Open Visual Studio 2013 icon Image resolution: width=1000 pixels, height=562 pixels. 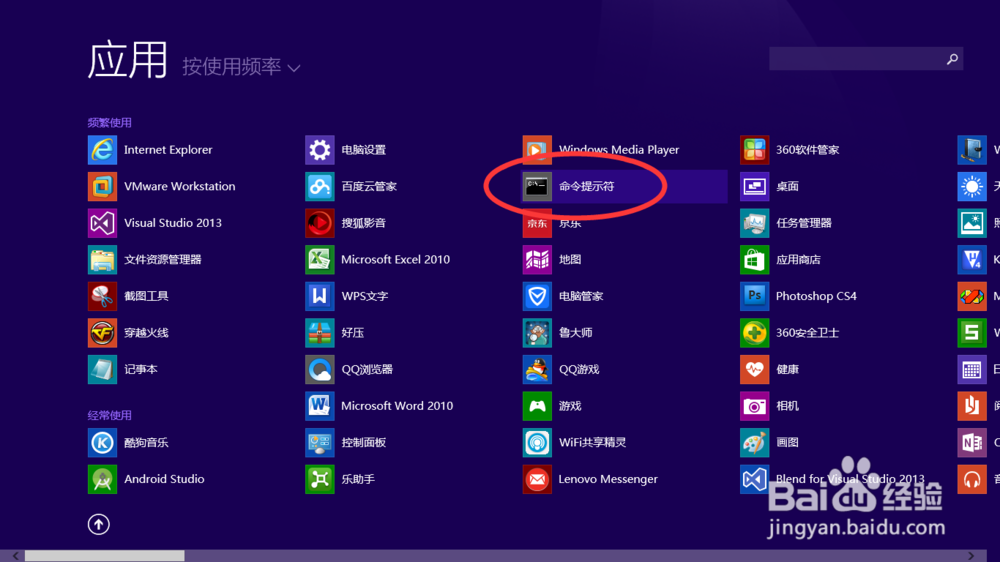pos(102,223)
